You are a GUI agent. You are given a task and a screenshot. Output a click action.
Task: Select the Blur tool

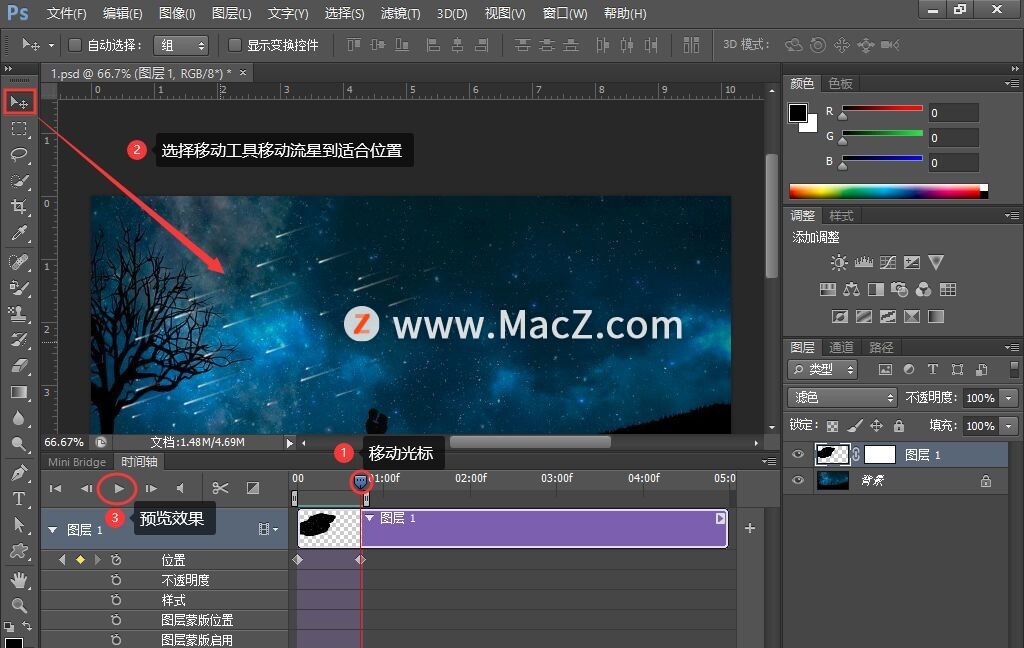[x=19, y=418]
